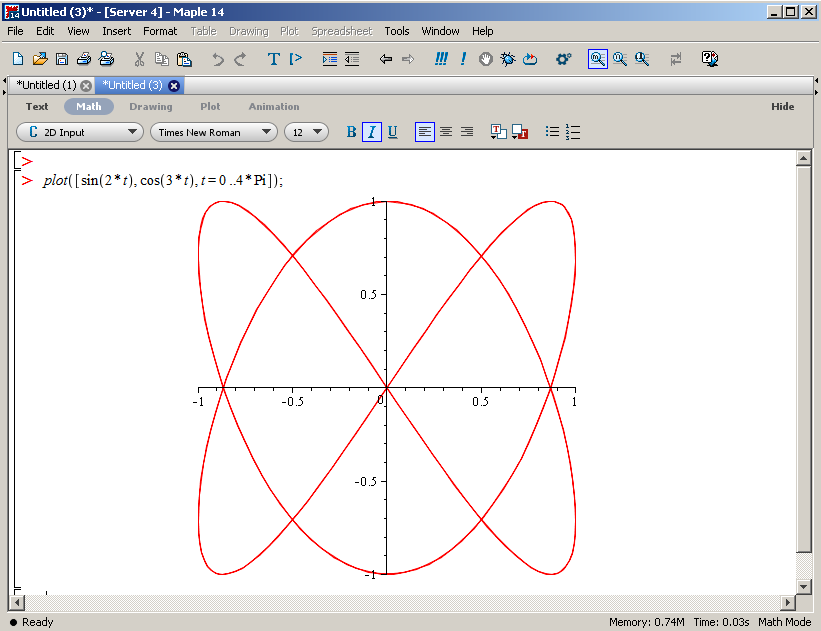
Task: Redo the last undone action
Action: click(x=240, y=59)
